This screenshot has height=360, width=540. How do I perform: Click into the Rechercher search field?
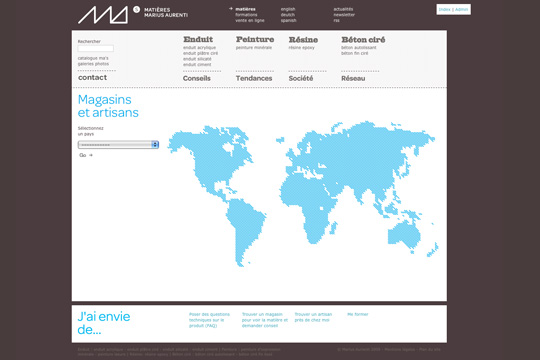(96, 48)
